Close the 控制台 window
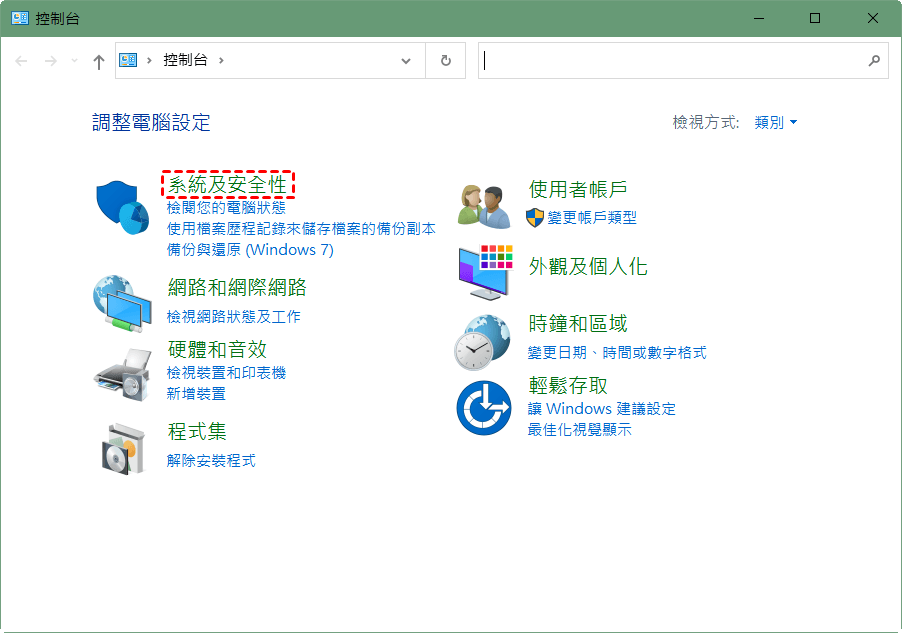This screenshot has height=633, width=902. click(872, 18)
